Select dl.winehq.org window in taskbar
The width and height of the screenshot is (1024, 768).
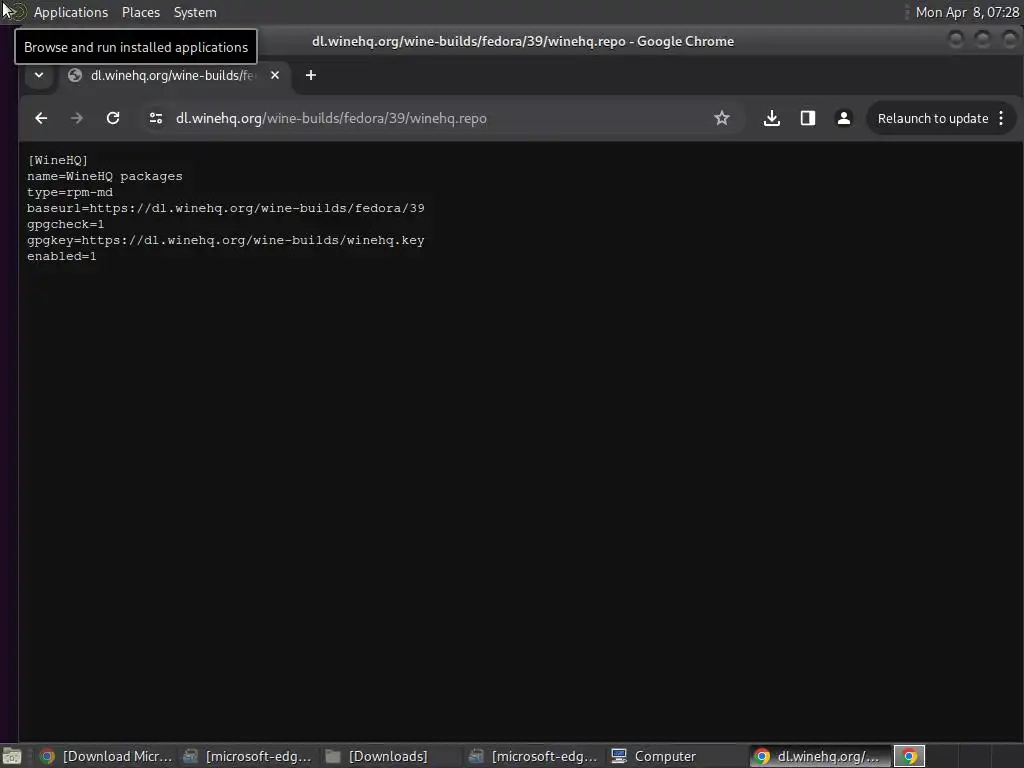tap(820, 756)
